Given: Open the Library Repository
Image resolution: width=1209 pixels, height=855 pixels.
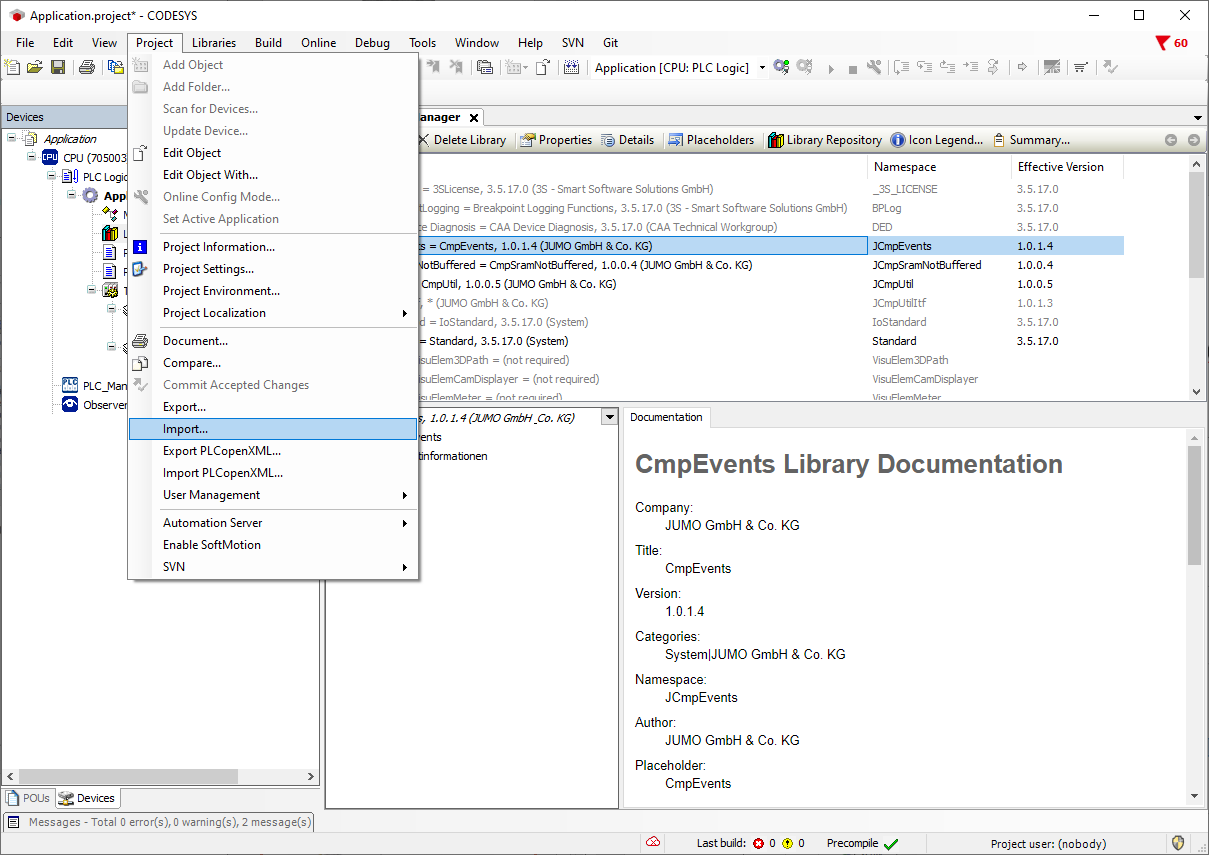Looking at the screenshot, I should 825,140.
